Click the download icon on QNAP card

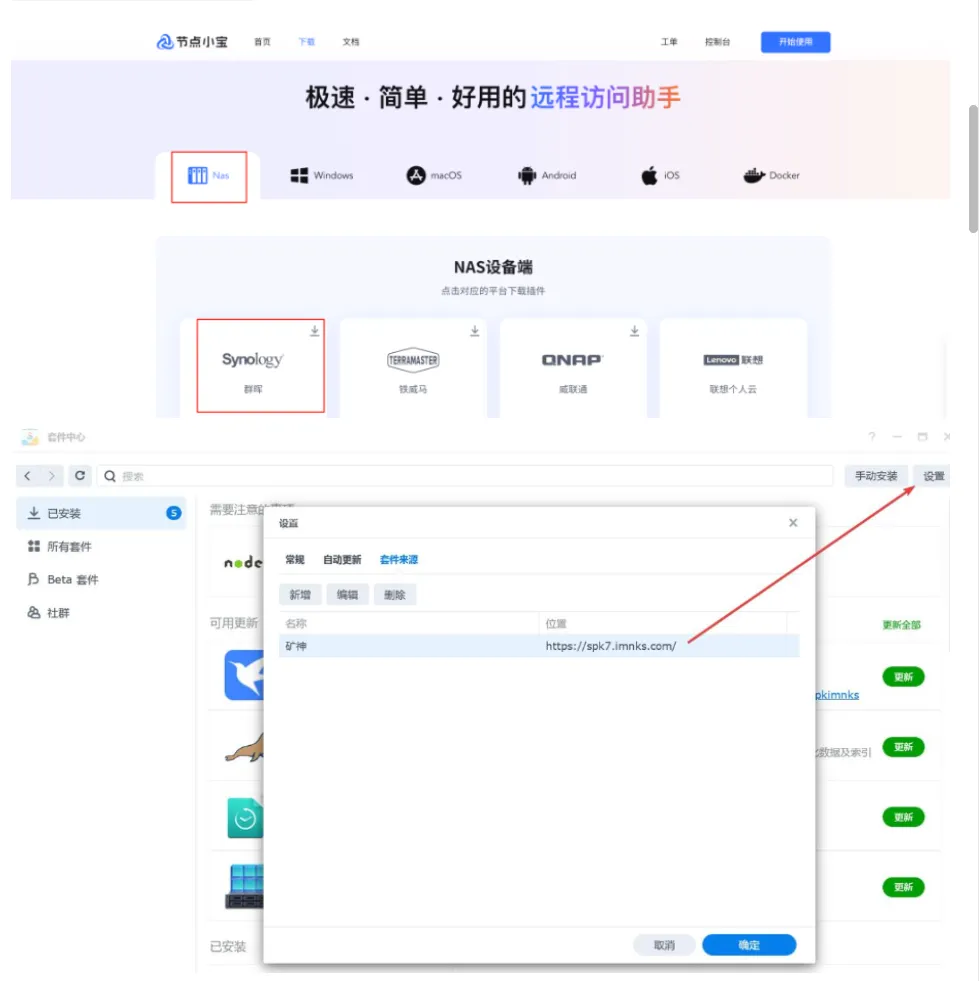pyautogui.click(x=634, y=331)
